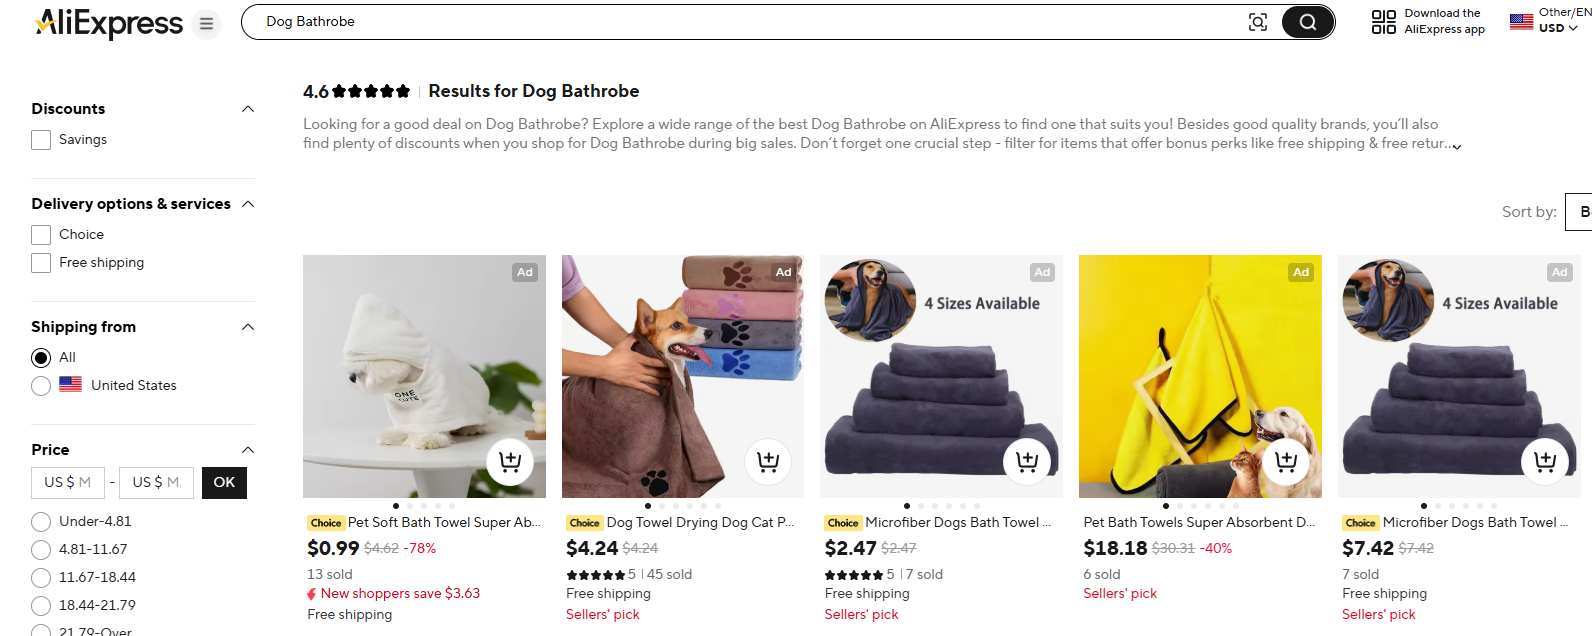
Task: Collapse the Discounts filter section
Action: pos(247,108)
